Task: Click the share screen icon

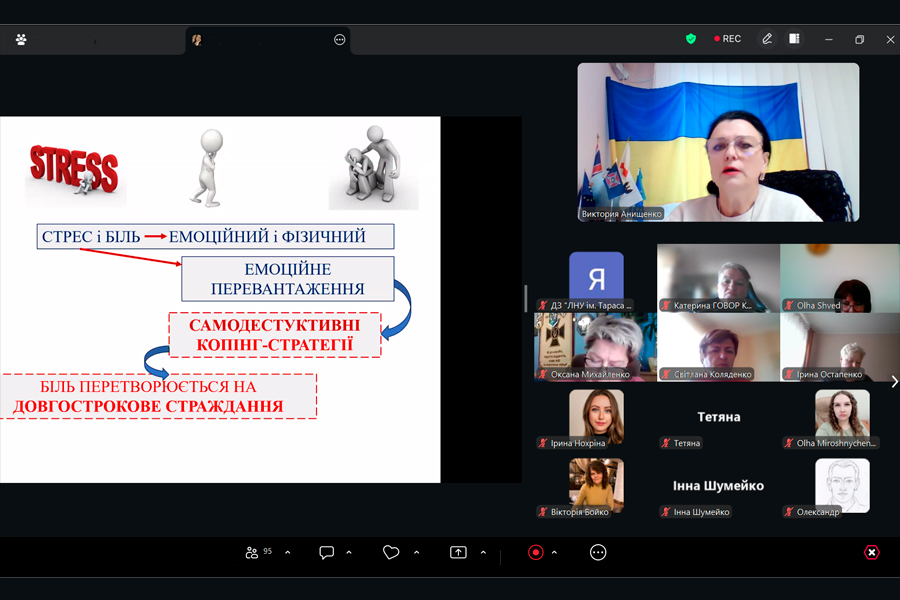Action: [458, 552]
